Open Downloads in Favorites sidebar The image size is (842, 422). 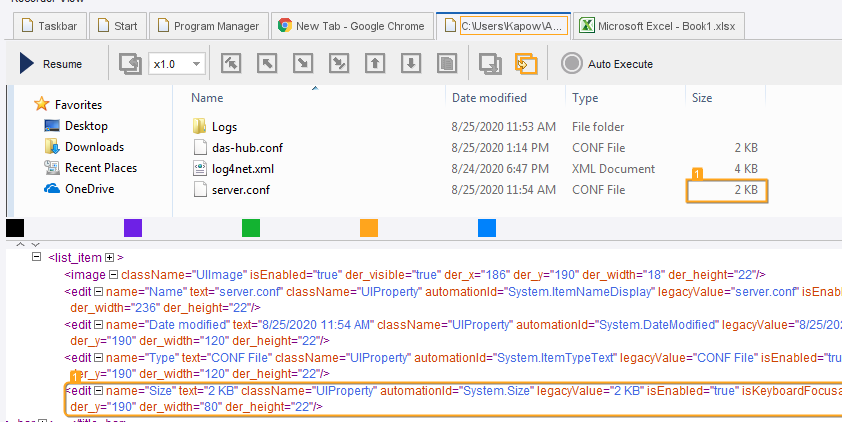click(94, 147)
